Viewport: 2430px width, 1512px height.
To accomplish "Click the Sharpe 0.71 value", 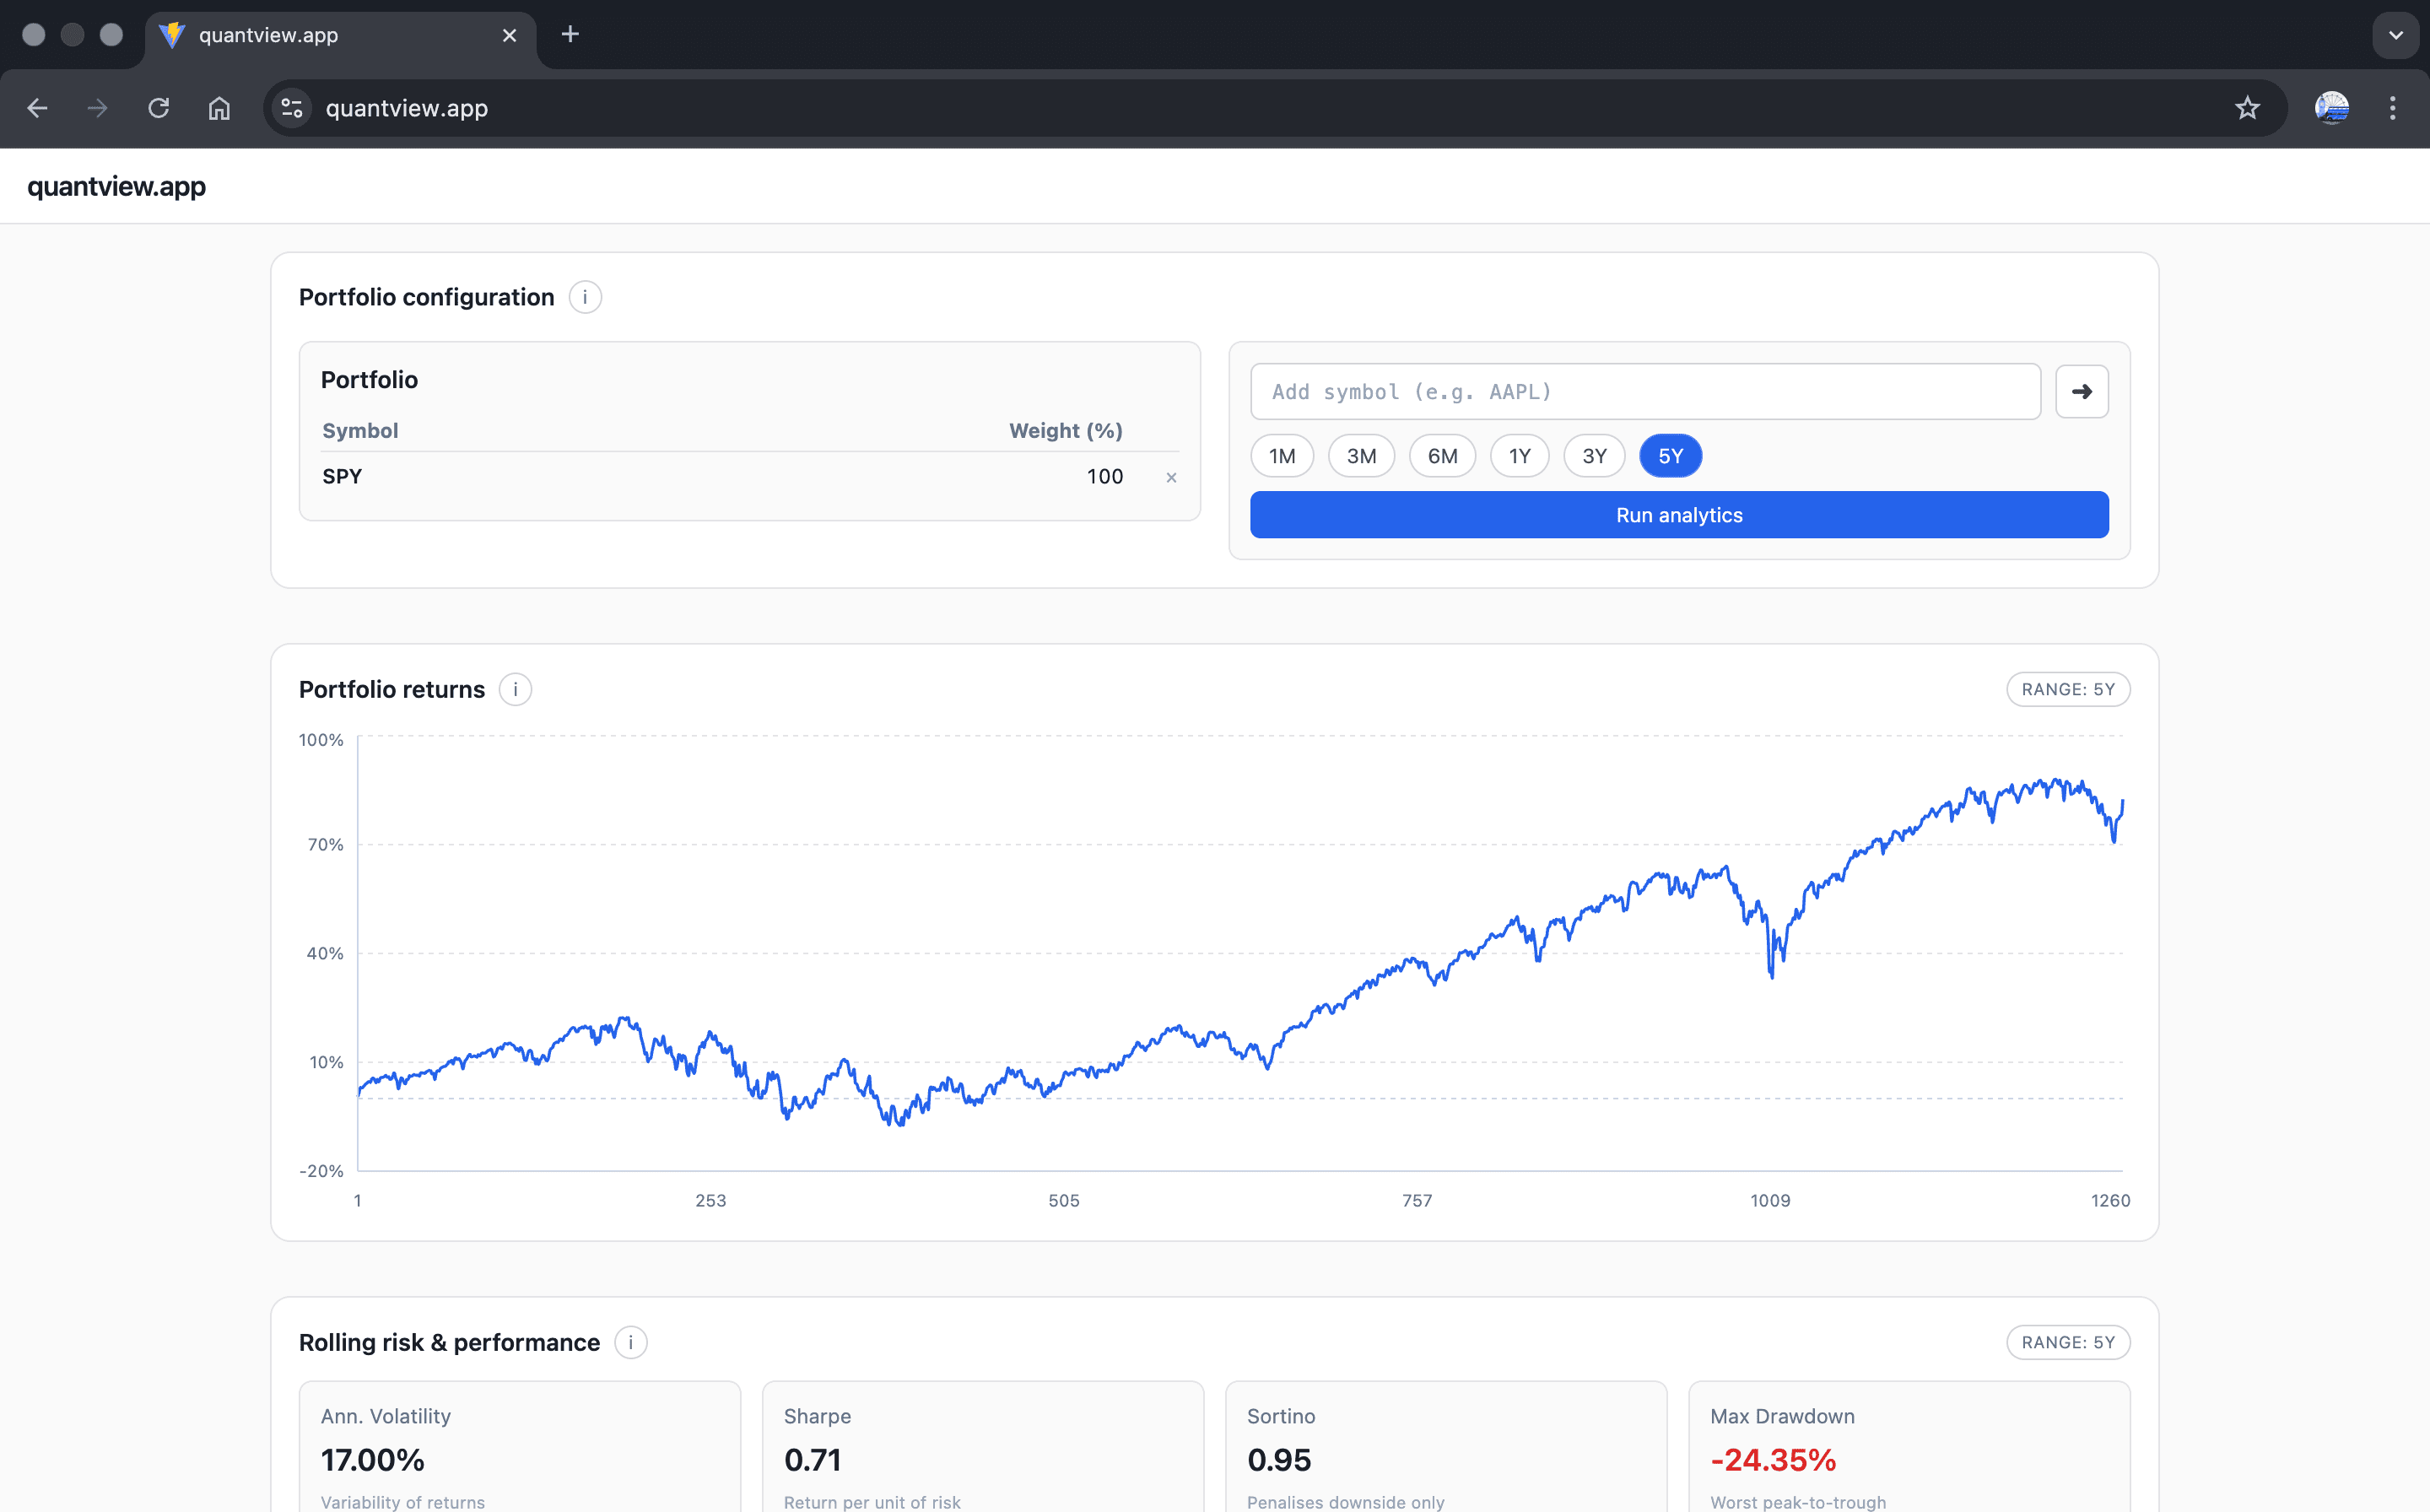I will 812,1460.
